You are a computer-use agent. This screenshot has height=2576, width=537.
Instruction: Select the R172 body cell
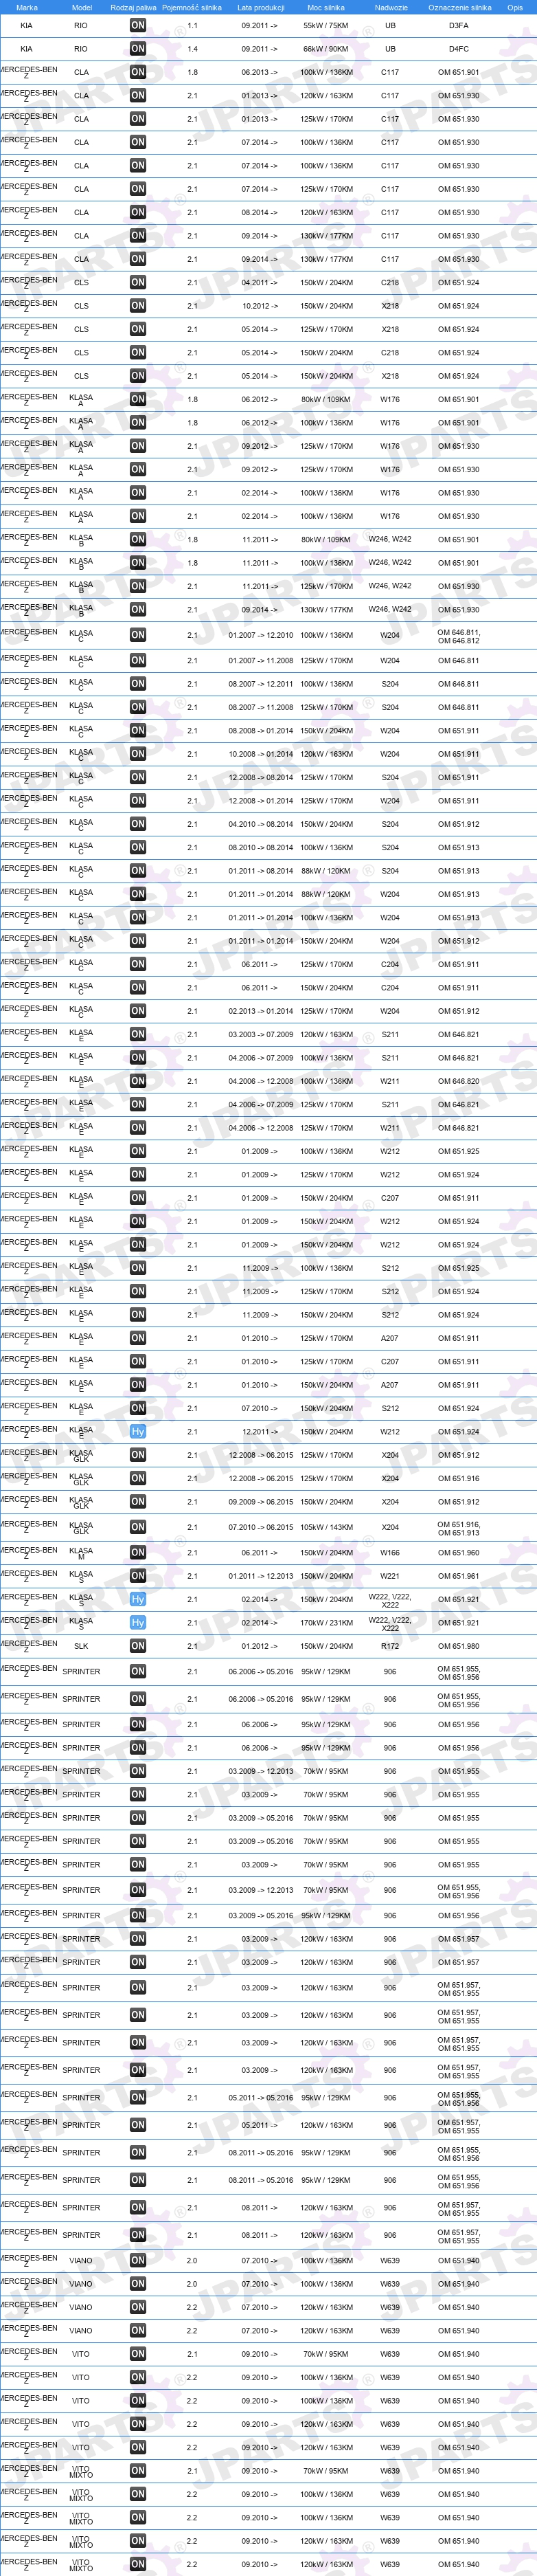390,1646
